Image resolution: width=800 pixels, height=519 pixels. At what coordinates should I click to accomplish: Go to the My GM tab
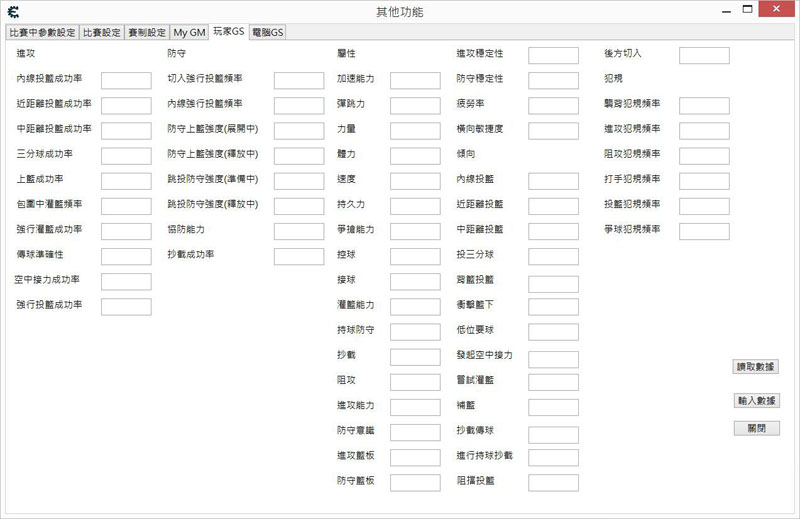(x=188, y=32)
